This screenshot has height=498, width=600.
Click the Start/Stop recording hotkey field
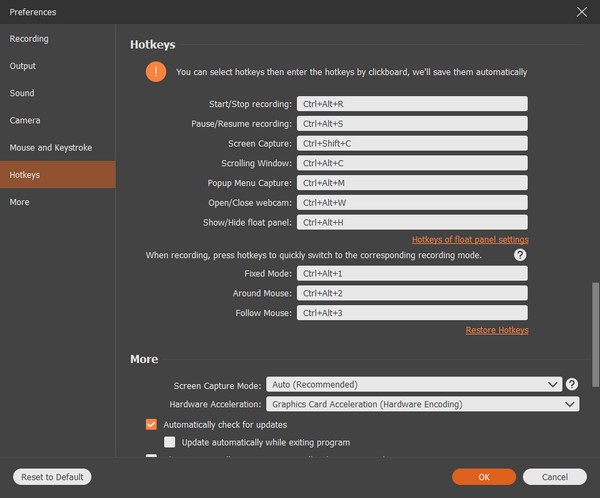pyautogui.click(x=412, y=104)
